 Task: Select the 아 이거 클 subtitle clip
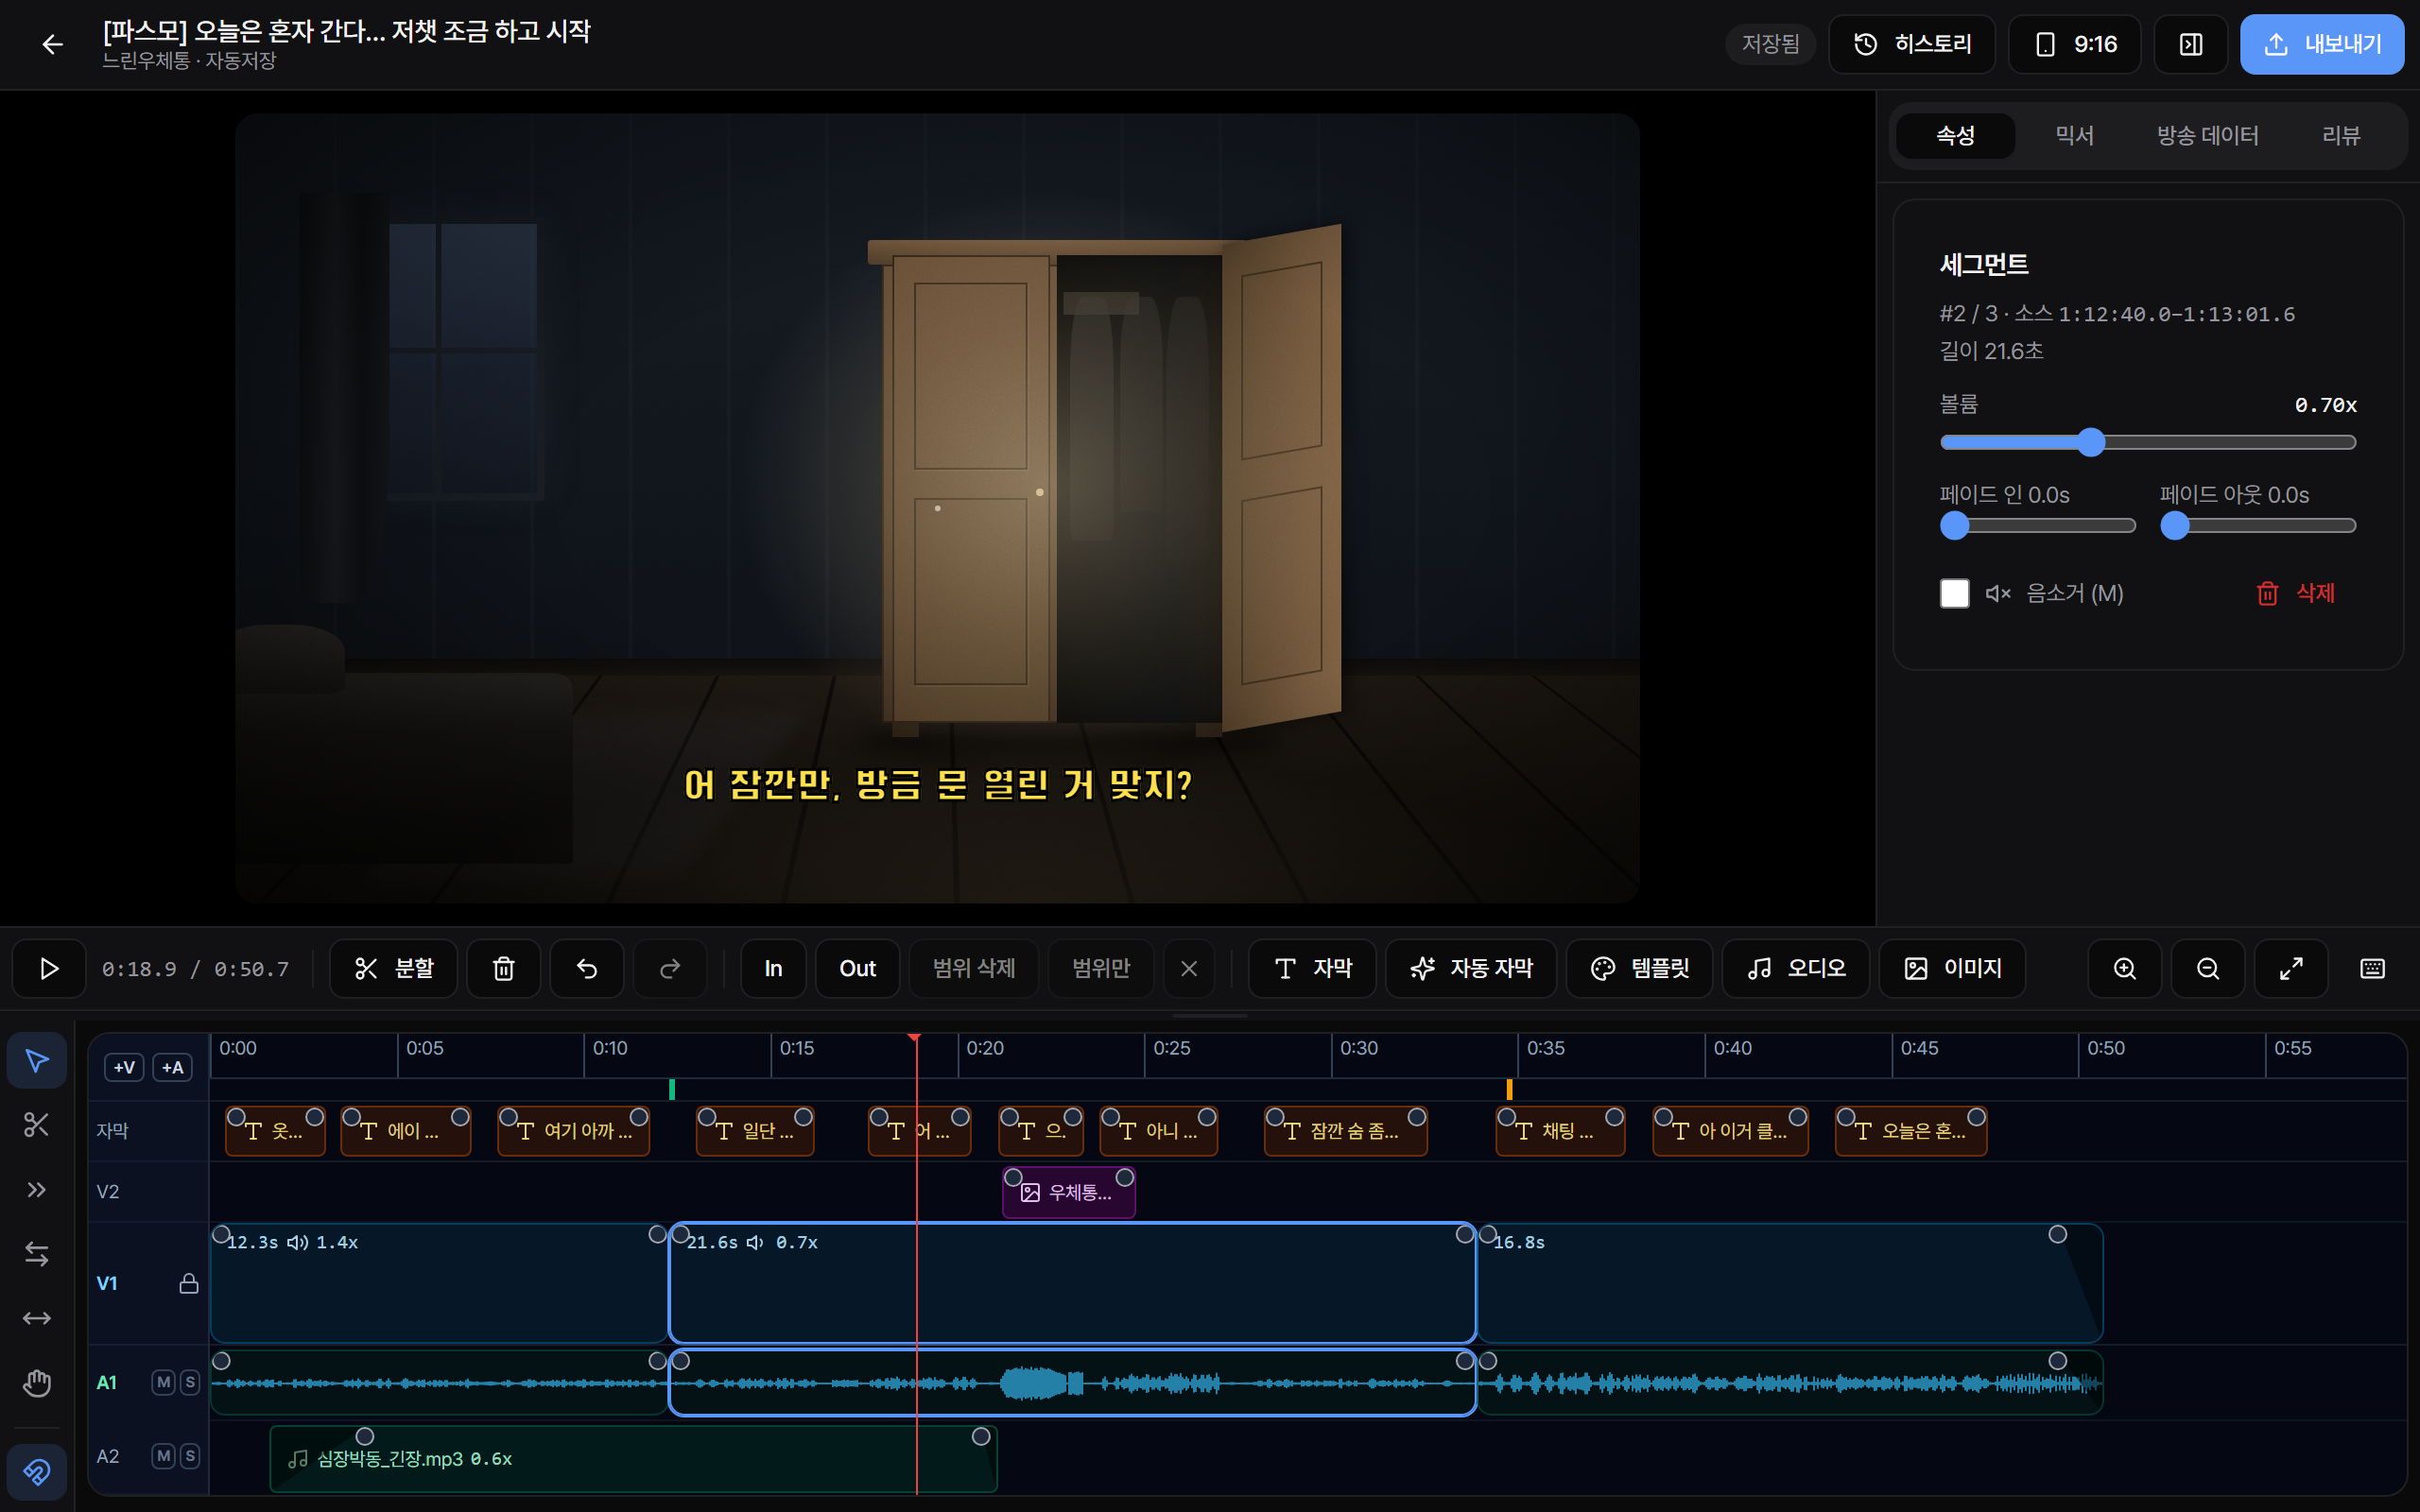(1730, 1131)
